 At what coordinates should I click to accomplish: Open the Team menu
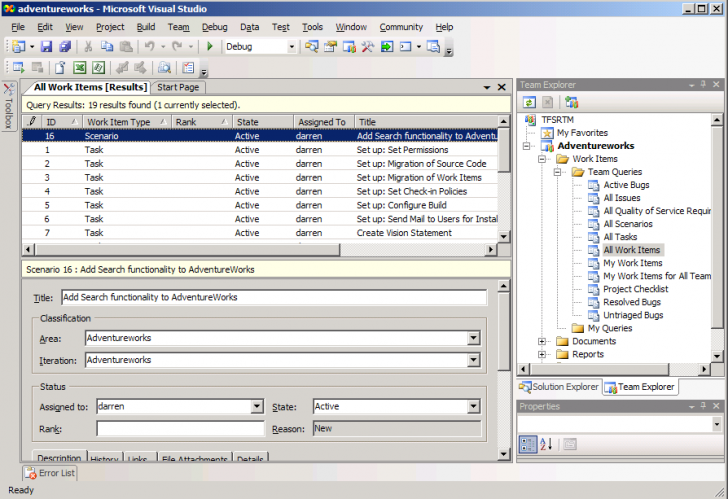(178, 27)
